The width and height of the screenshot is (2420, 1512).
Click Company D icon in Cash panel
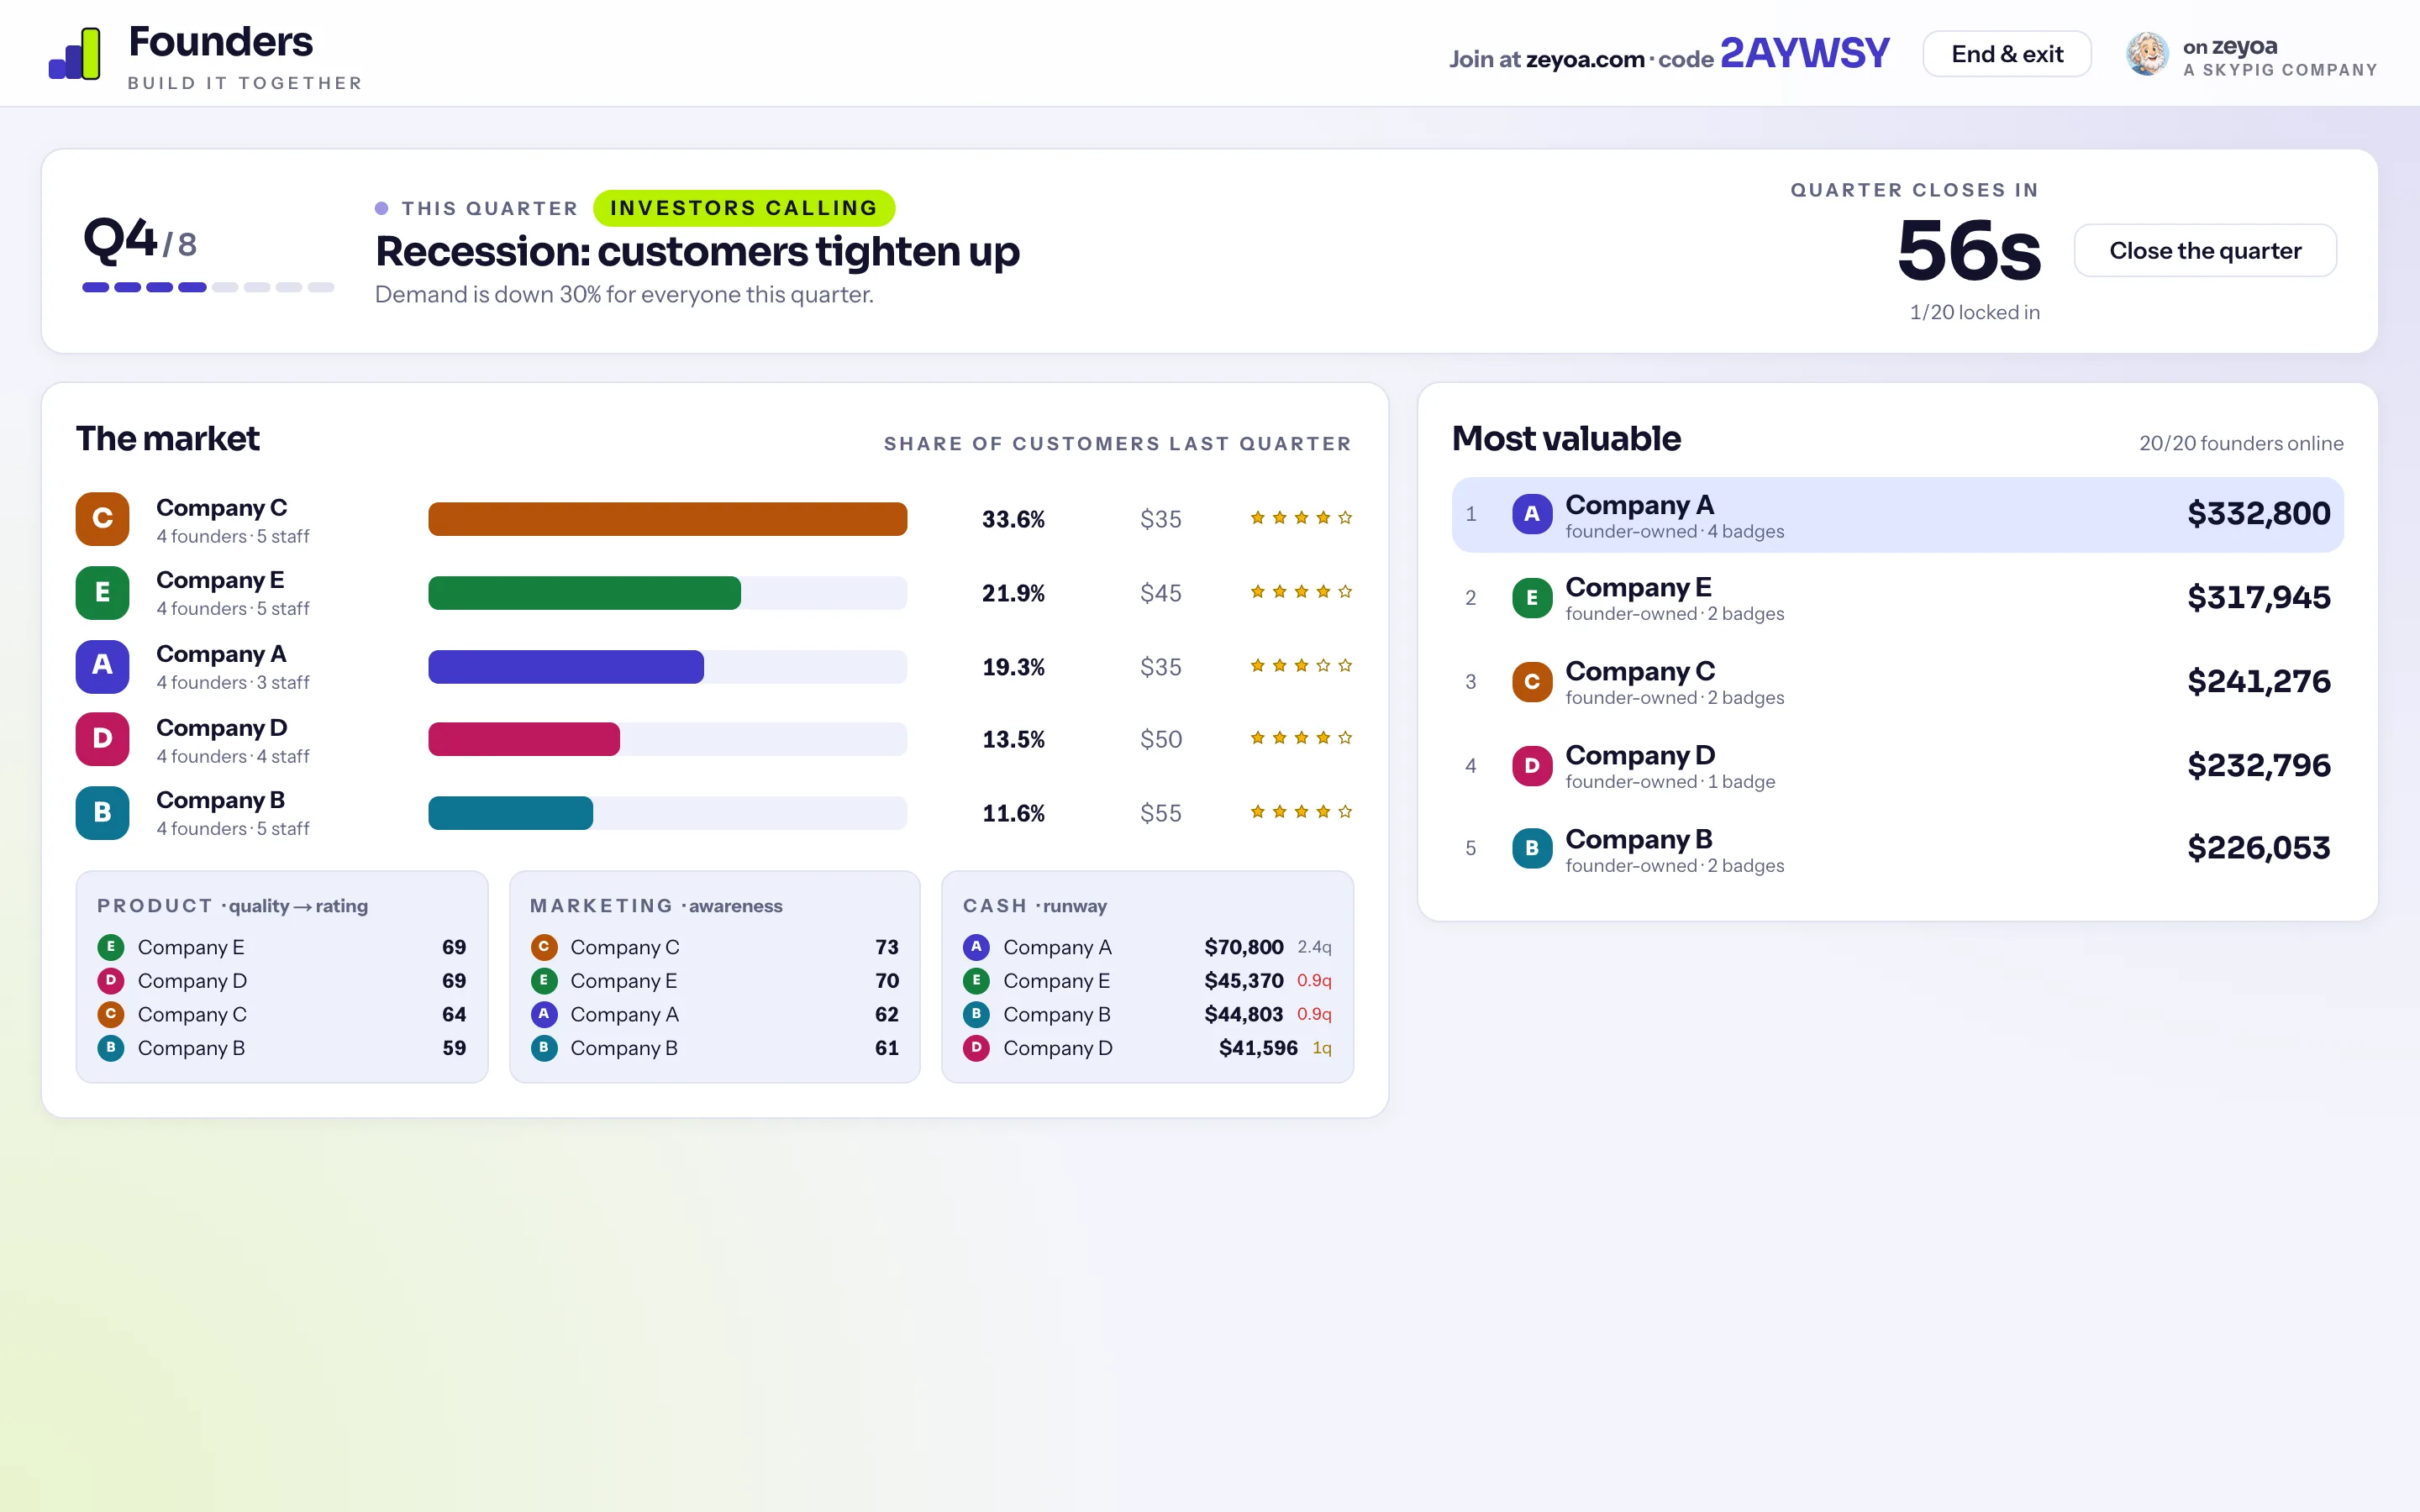pyautogui.click(x=976, y=1047)
